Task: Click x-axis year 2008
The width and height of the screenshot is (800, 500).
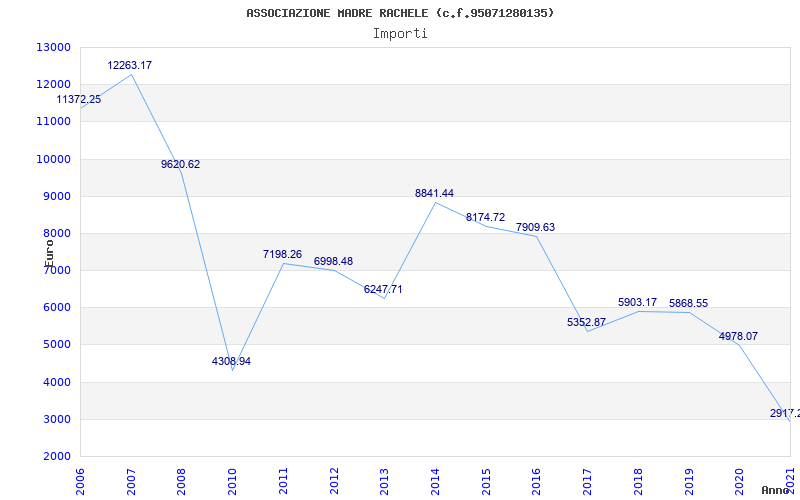Action: pos(182,482)
